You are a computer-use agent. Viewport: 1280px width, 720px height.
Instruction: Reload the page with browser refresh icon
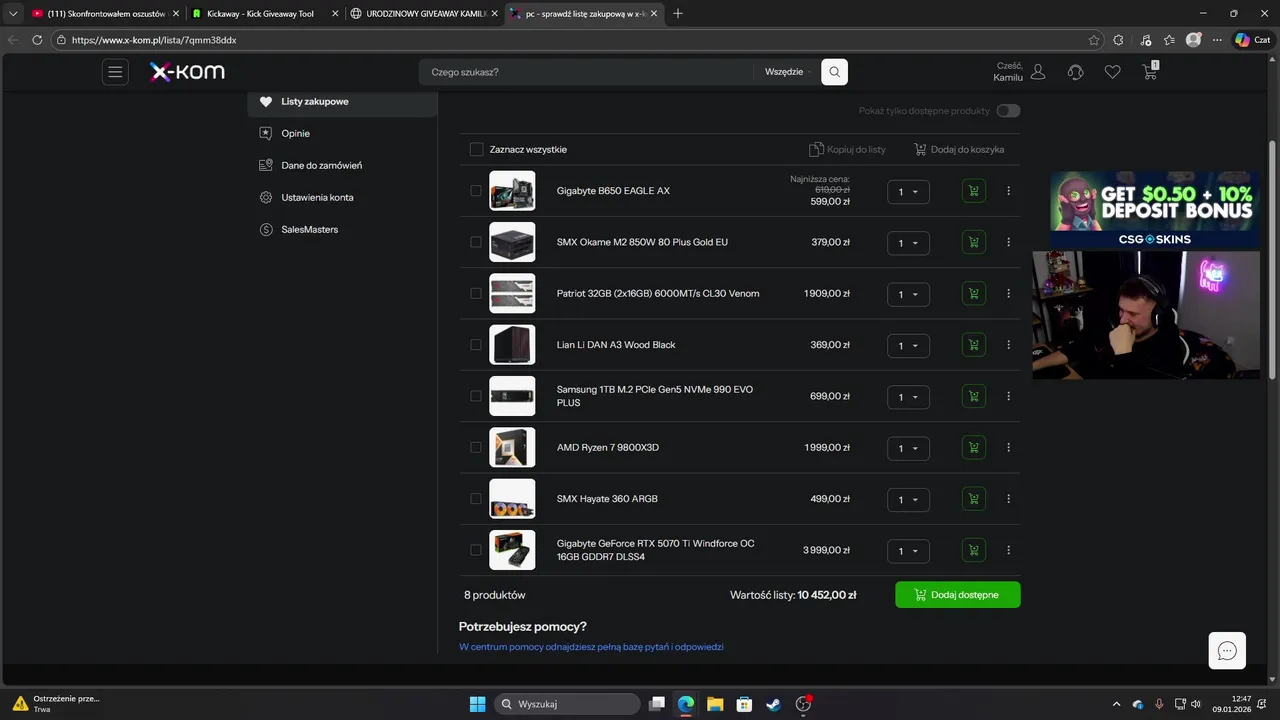pyautogui.click(x=37, y=40)
